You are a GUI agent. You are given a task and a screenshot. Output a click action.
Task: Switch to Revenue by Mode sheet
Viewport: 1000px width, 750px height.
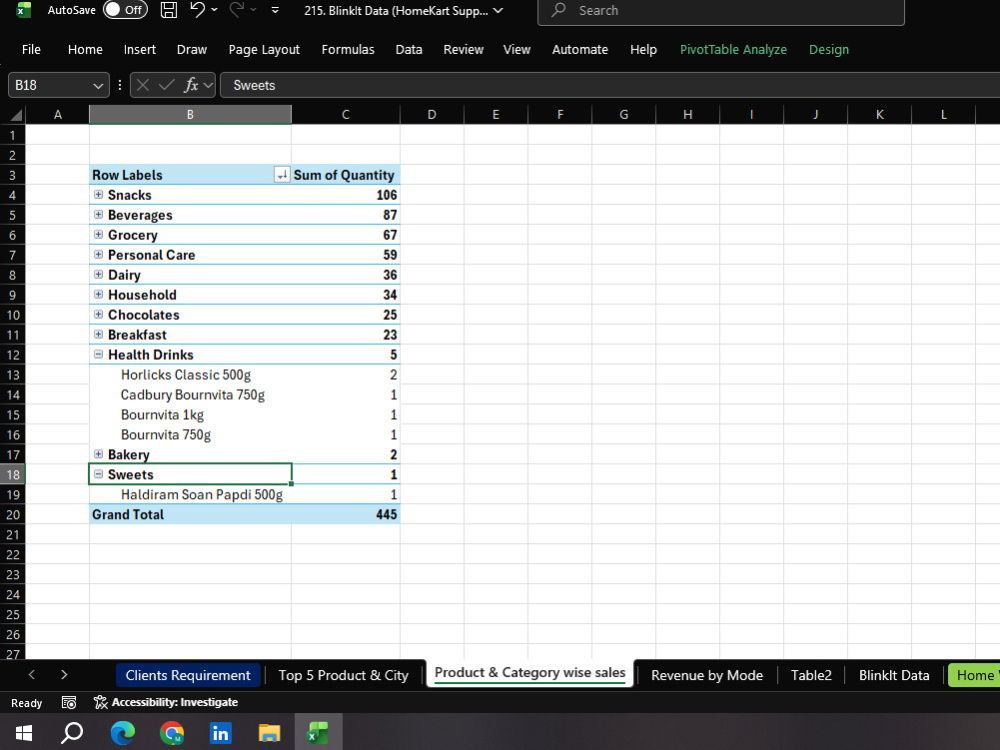tap(707, 675)
